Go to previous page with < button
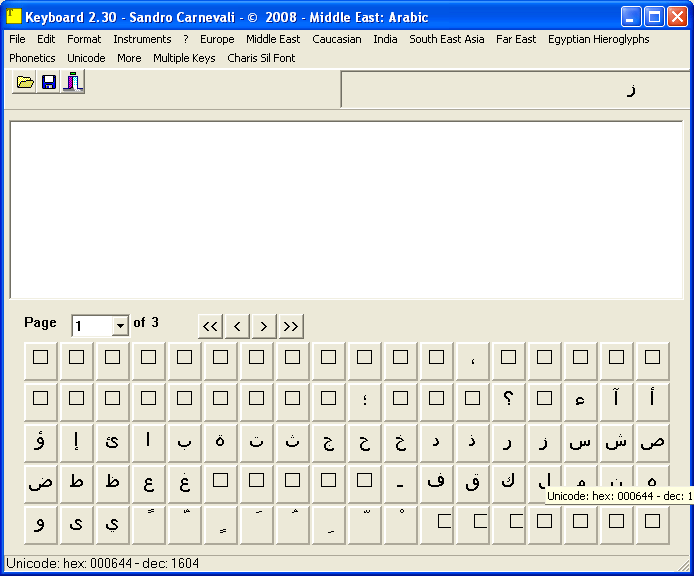694x576 pixels. 237,327
